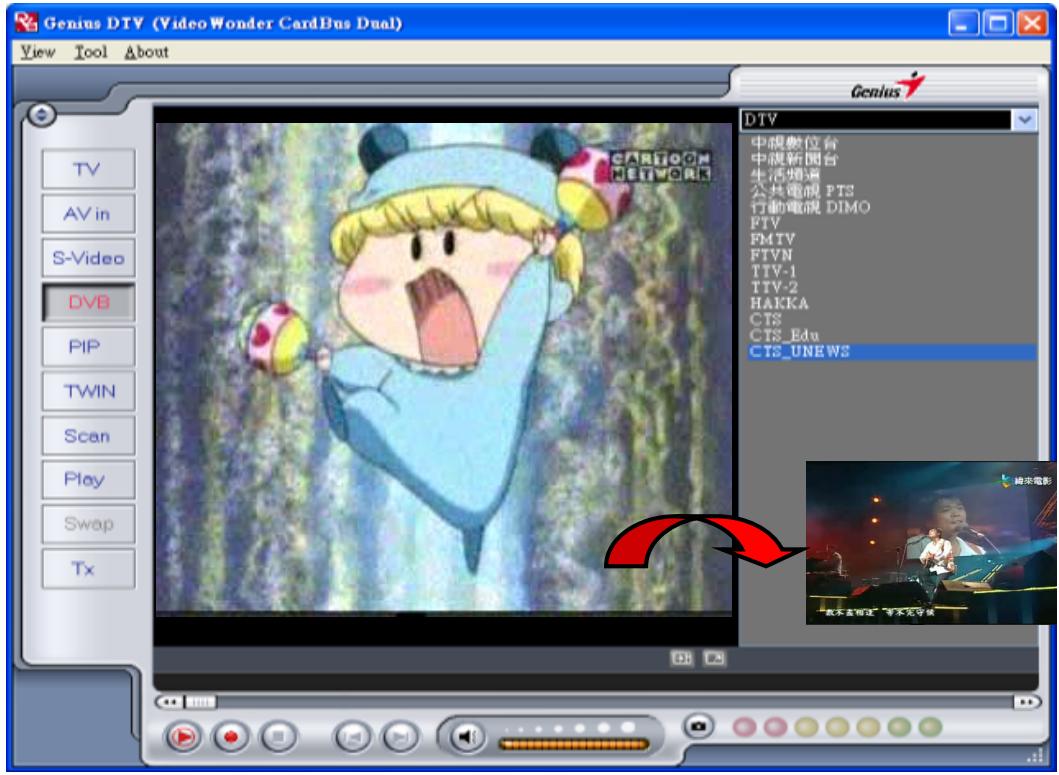Take a snapshot with the camera icon

click(x=699, y=727)
